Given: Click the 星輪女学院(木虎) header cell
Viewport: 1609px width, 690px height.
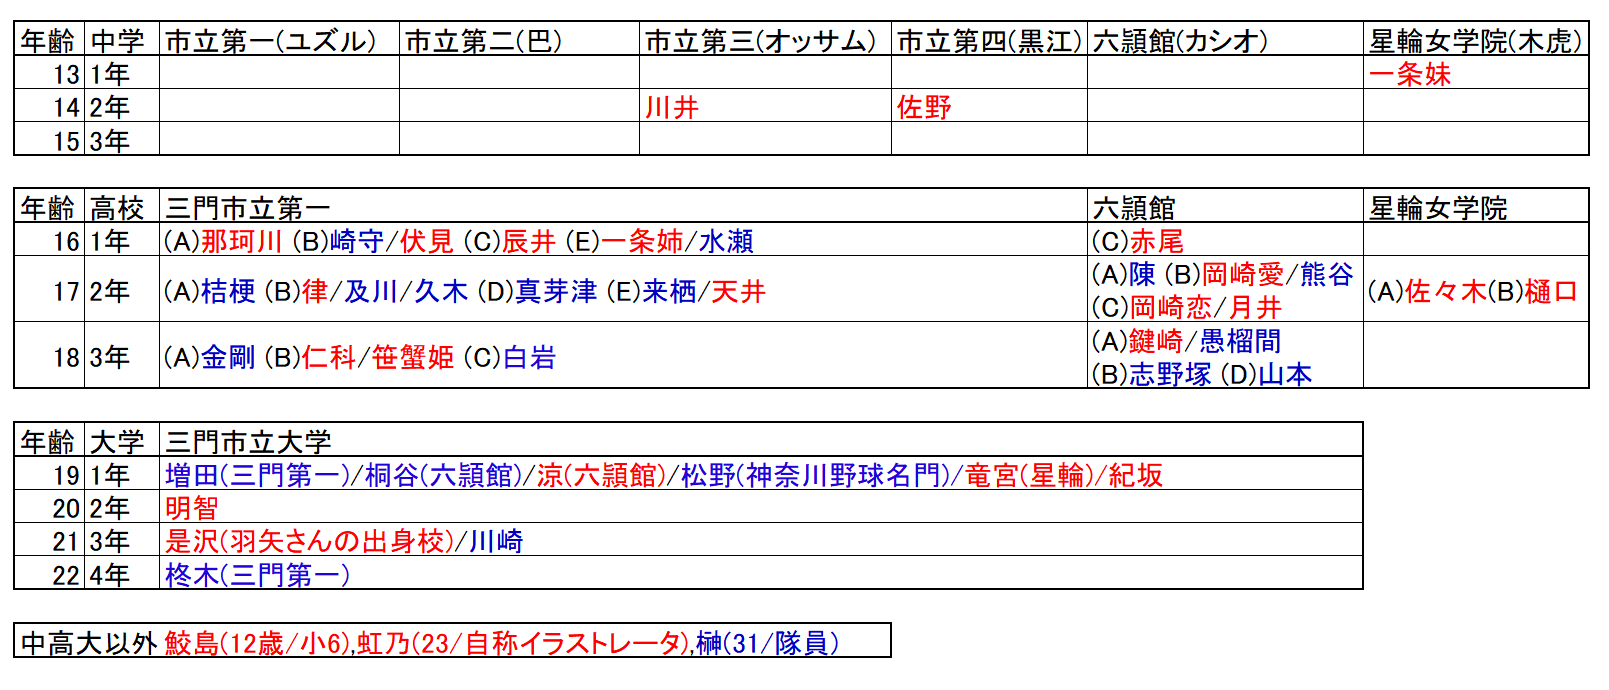Looking at the screenshot, I should point(1476,40).
